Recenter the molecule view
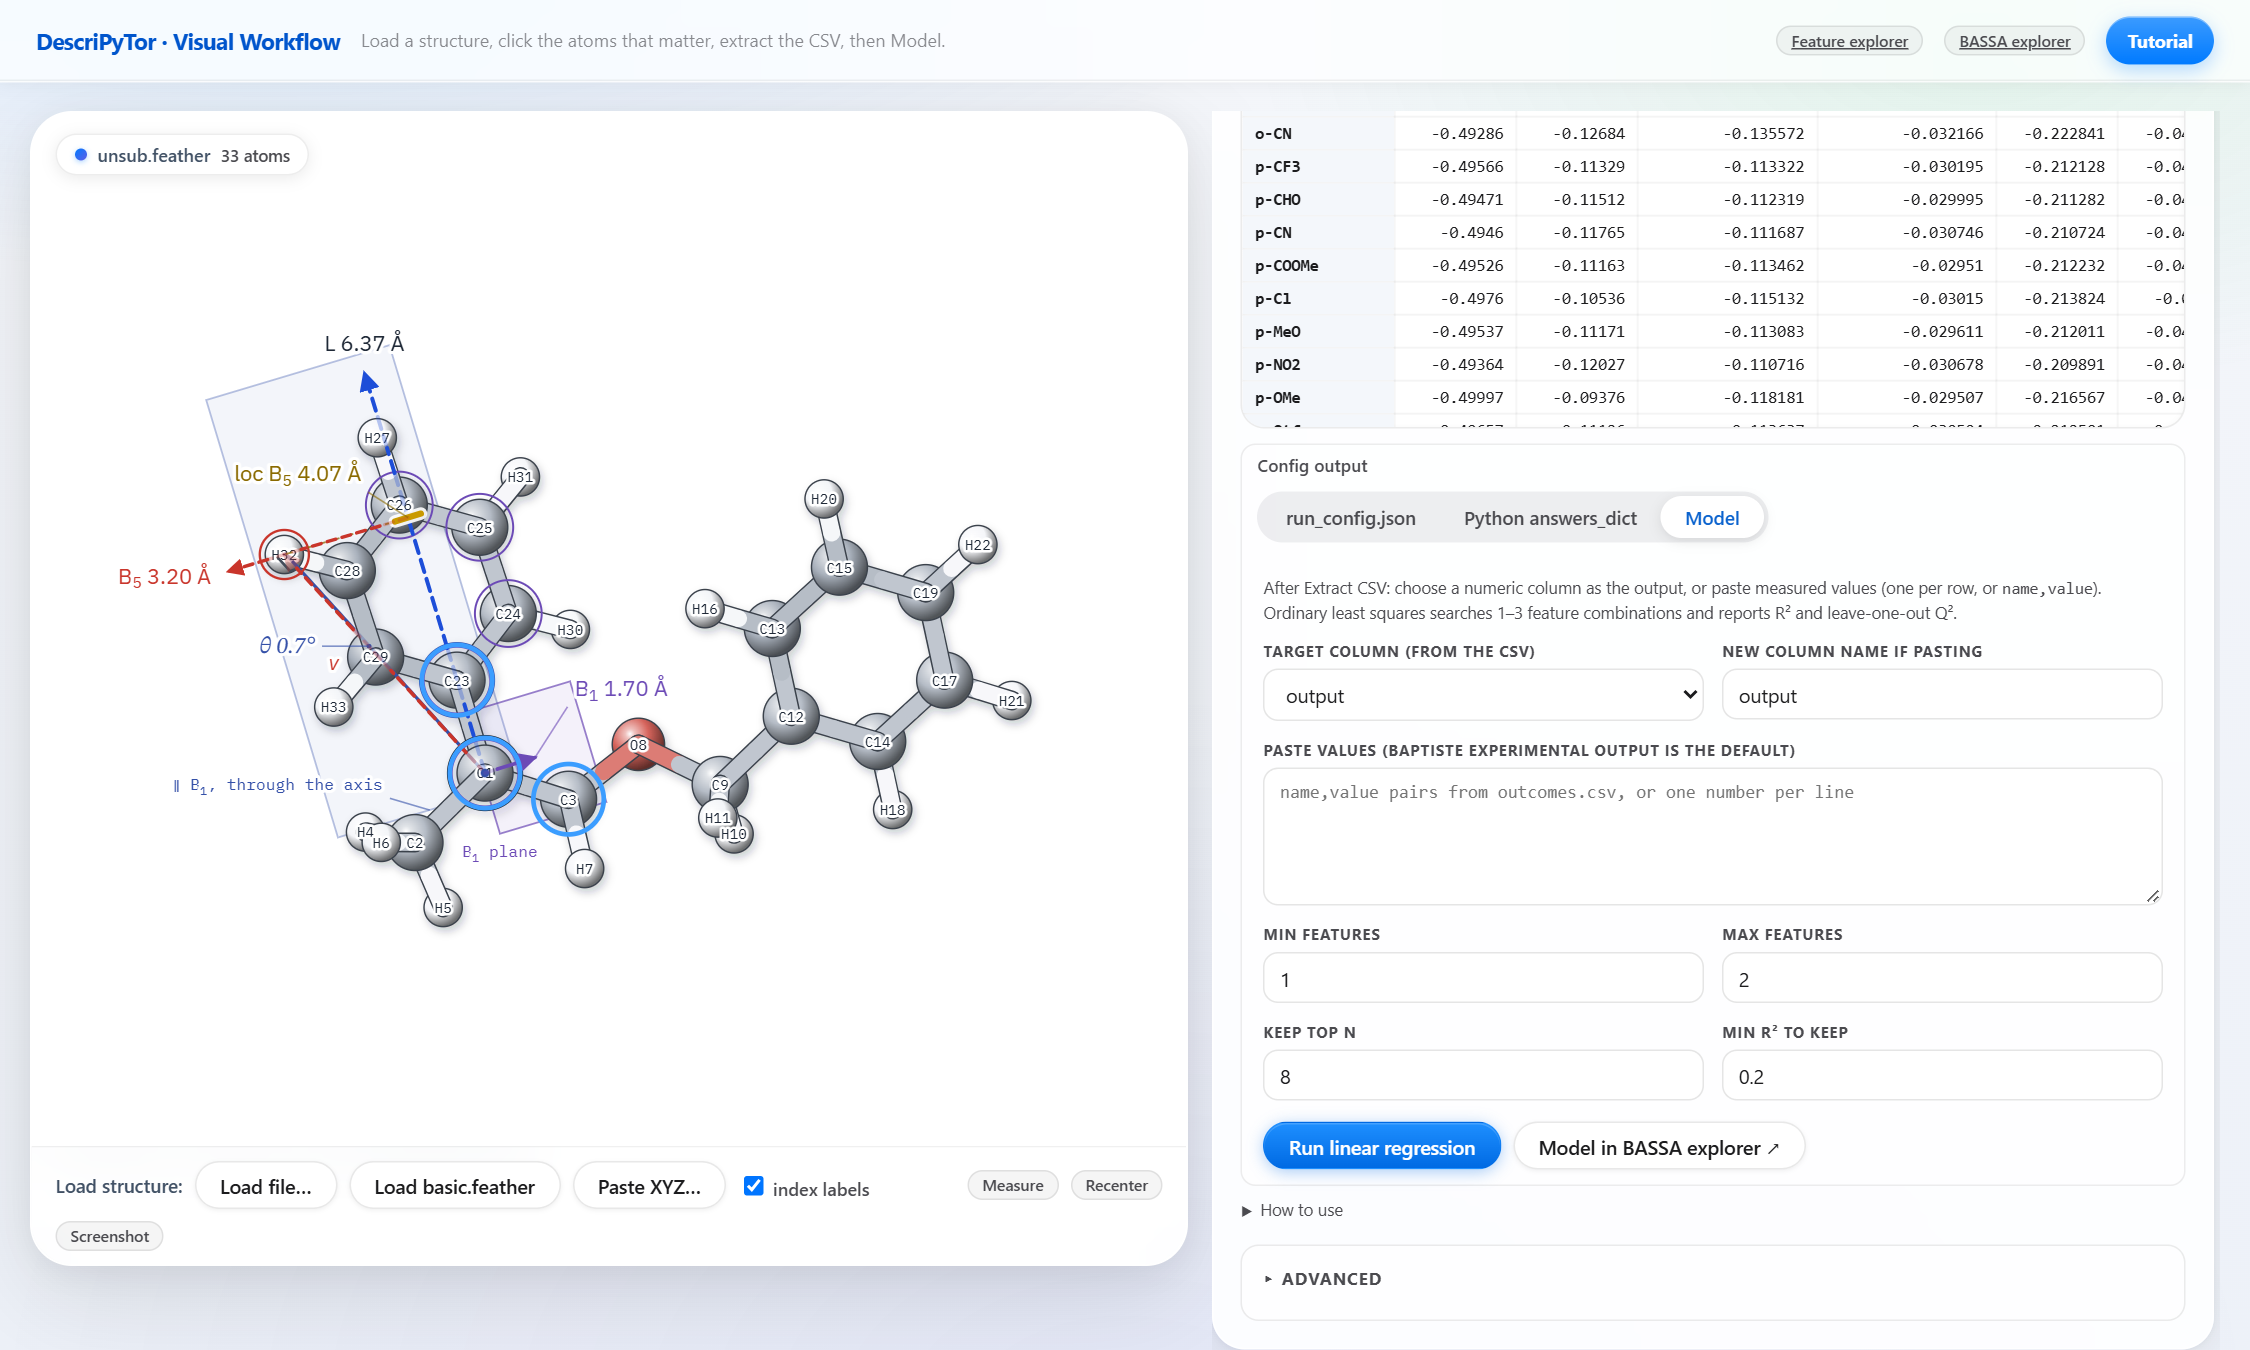Image resolution: width=2250 pixels, height=1350 pixels. (1116, 1185)
